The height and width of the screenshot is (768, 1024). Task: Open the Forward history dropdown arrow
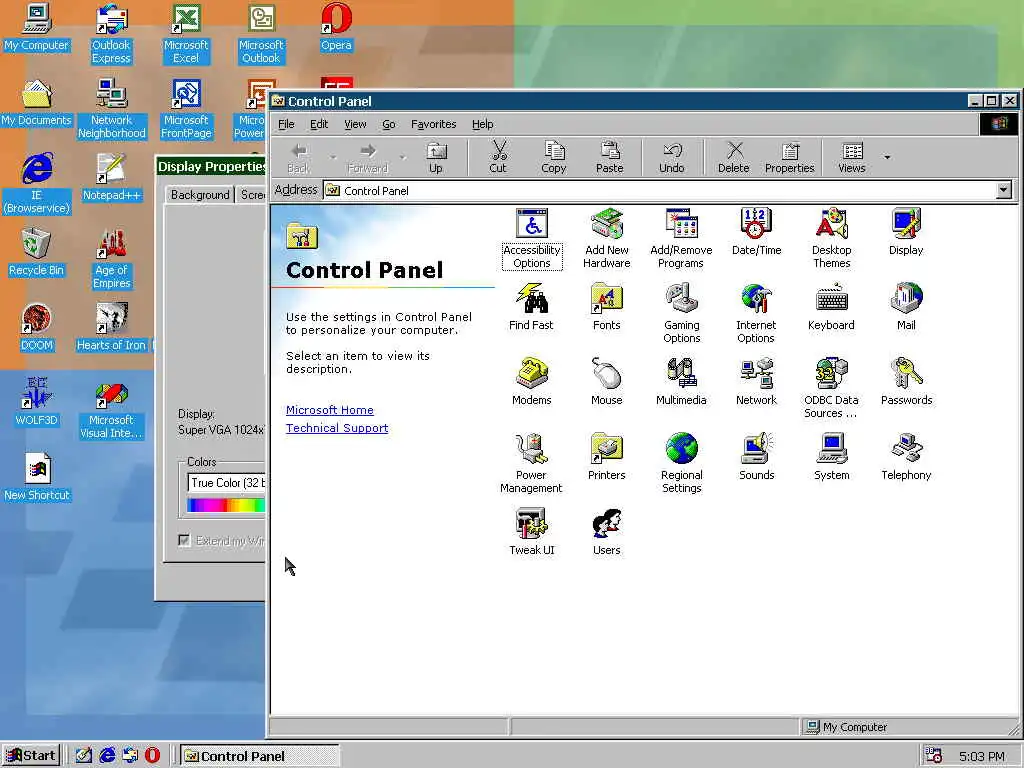click(x=403, y=157)
